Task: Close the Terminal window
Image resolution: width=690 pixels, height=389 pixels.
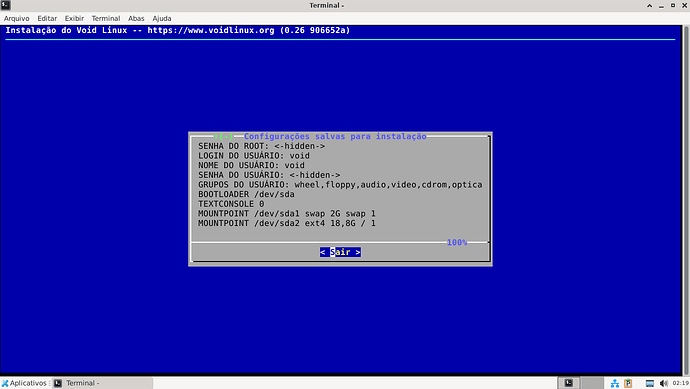Action: tap(684, 5)
